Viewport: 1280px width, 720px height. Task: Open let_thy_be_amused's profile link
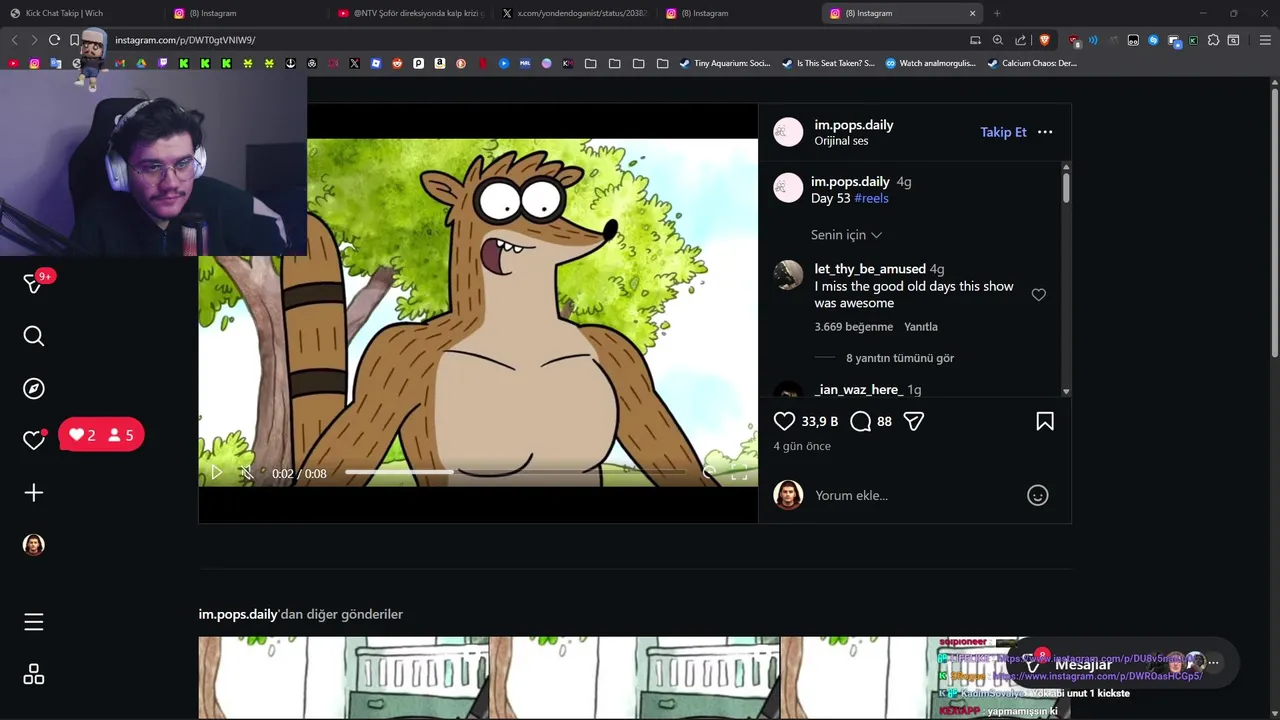pos(870,269)
